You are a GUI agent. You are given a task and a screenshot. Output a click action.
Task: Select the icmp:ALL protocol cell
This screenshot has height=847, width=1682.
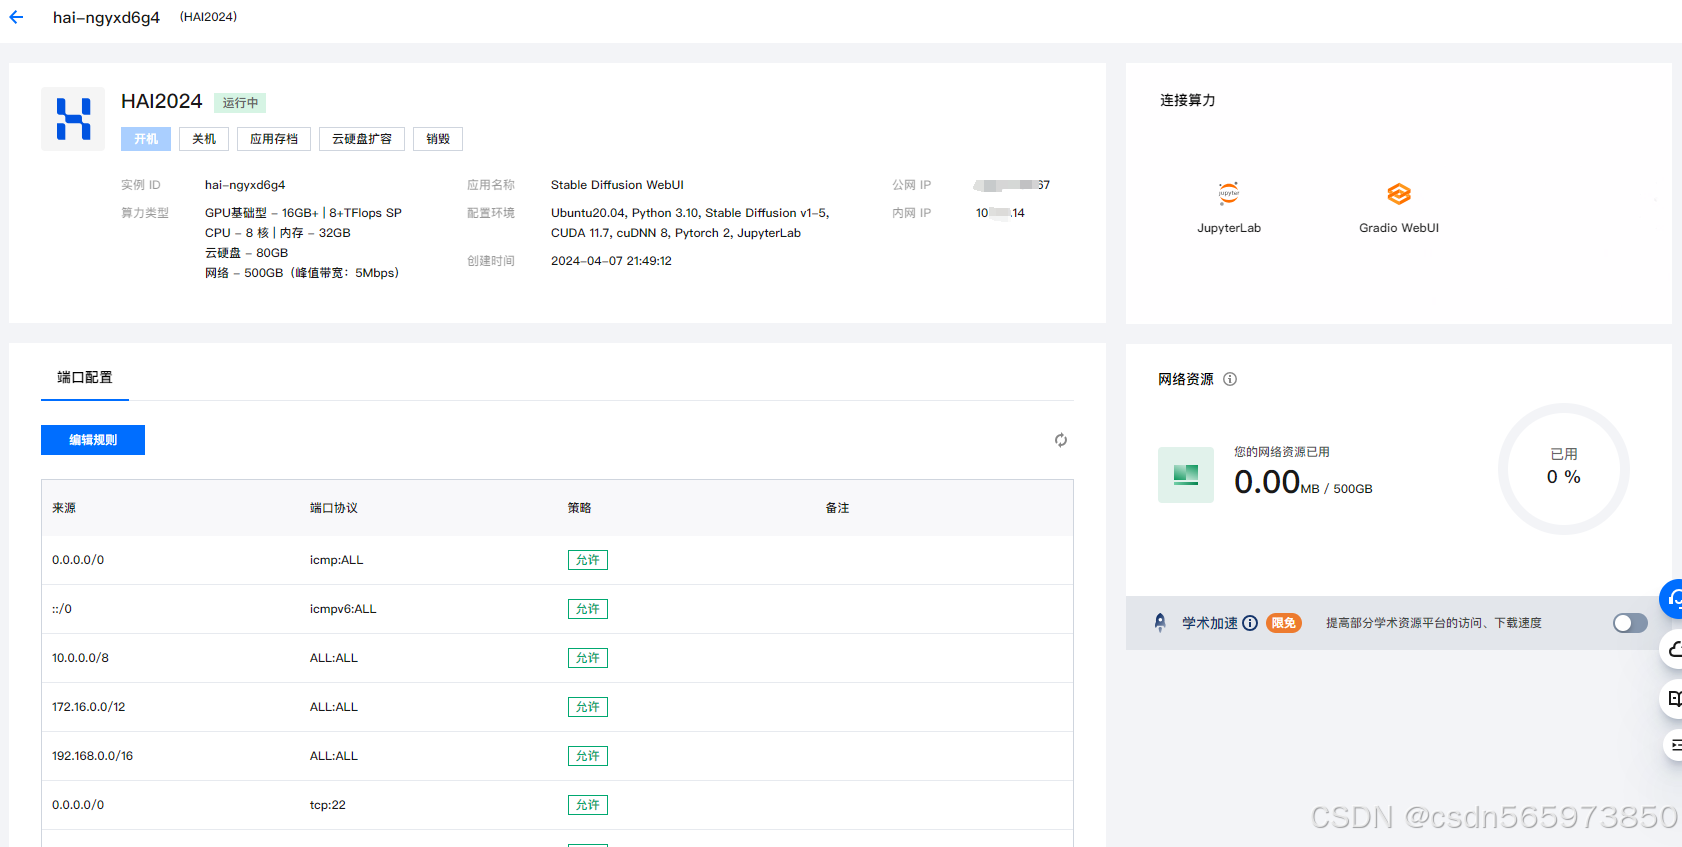coord(337,560)
